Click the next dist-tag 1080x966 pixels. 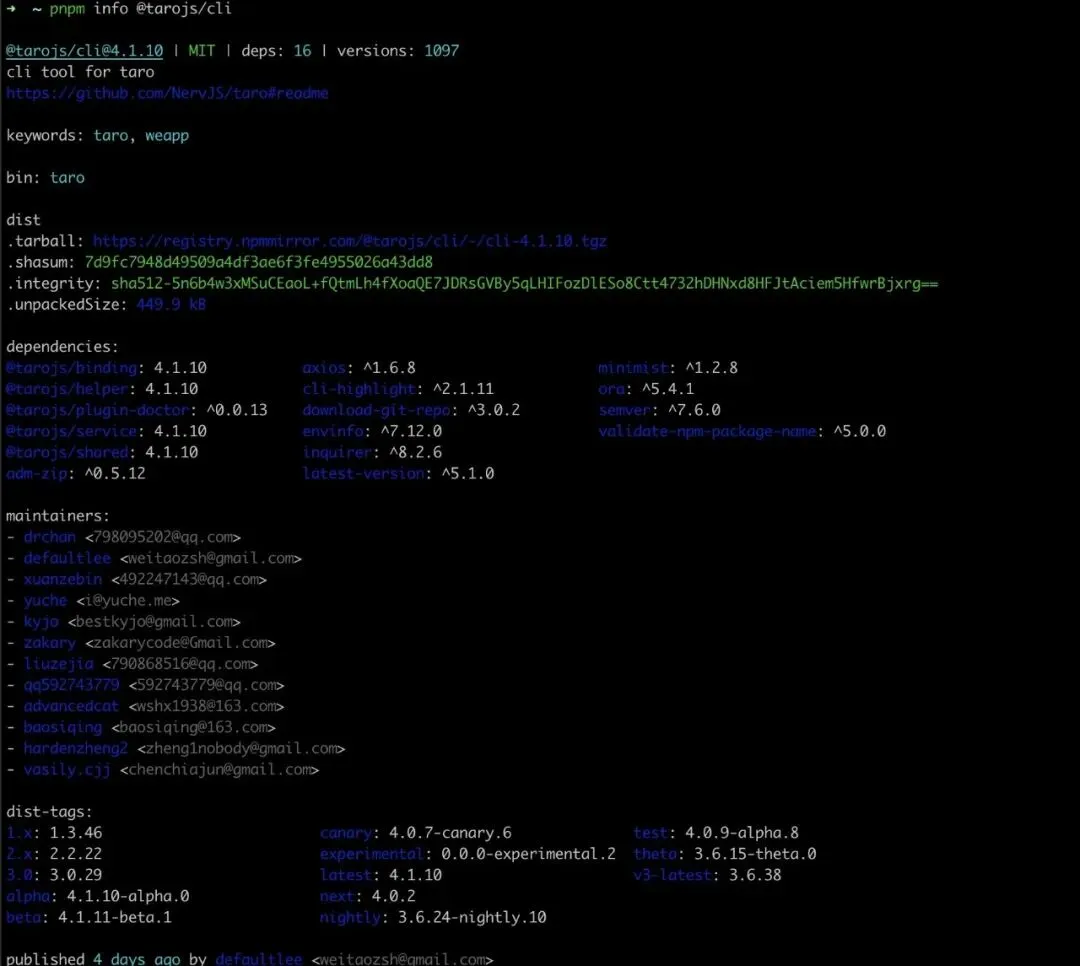(x=337, y=896)
